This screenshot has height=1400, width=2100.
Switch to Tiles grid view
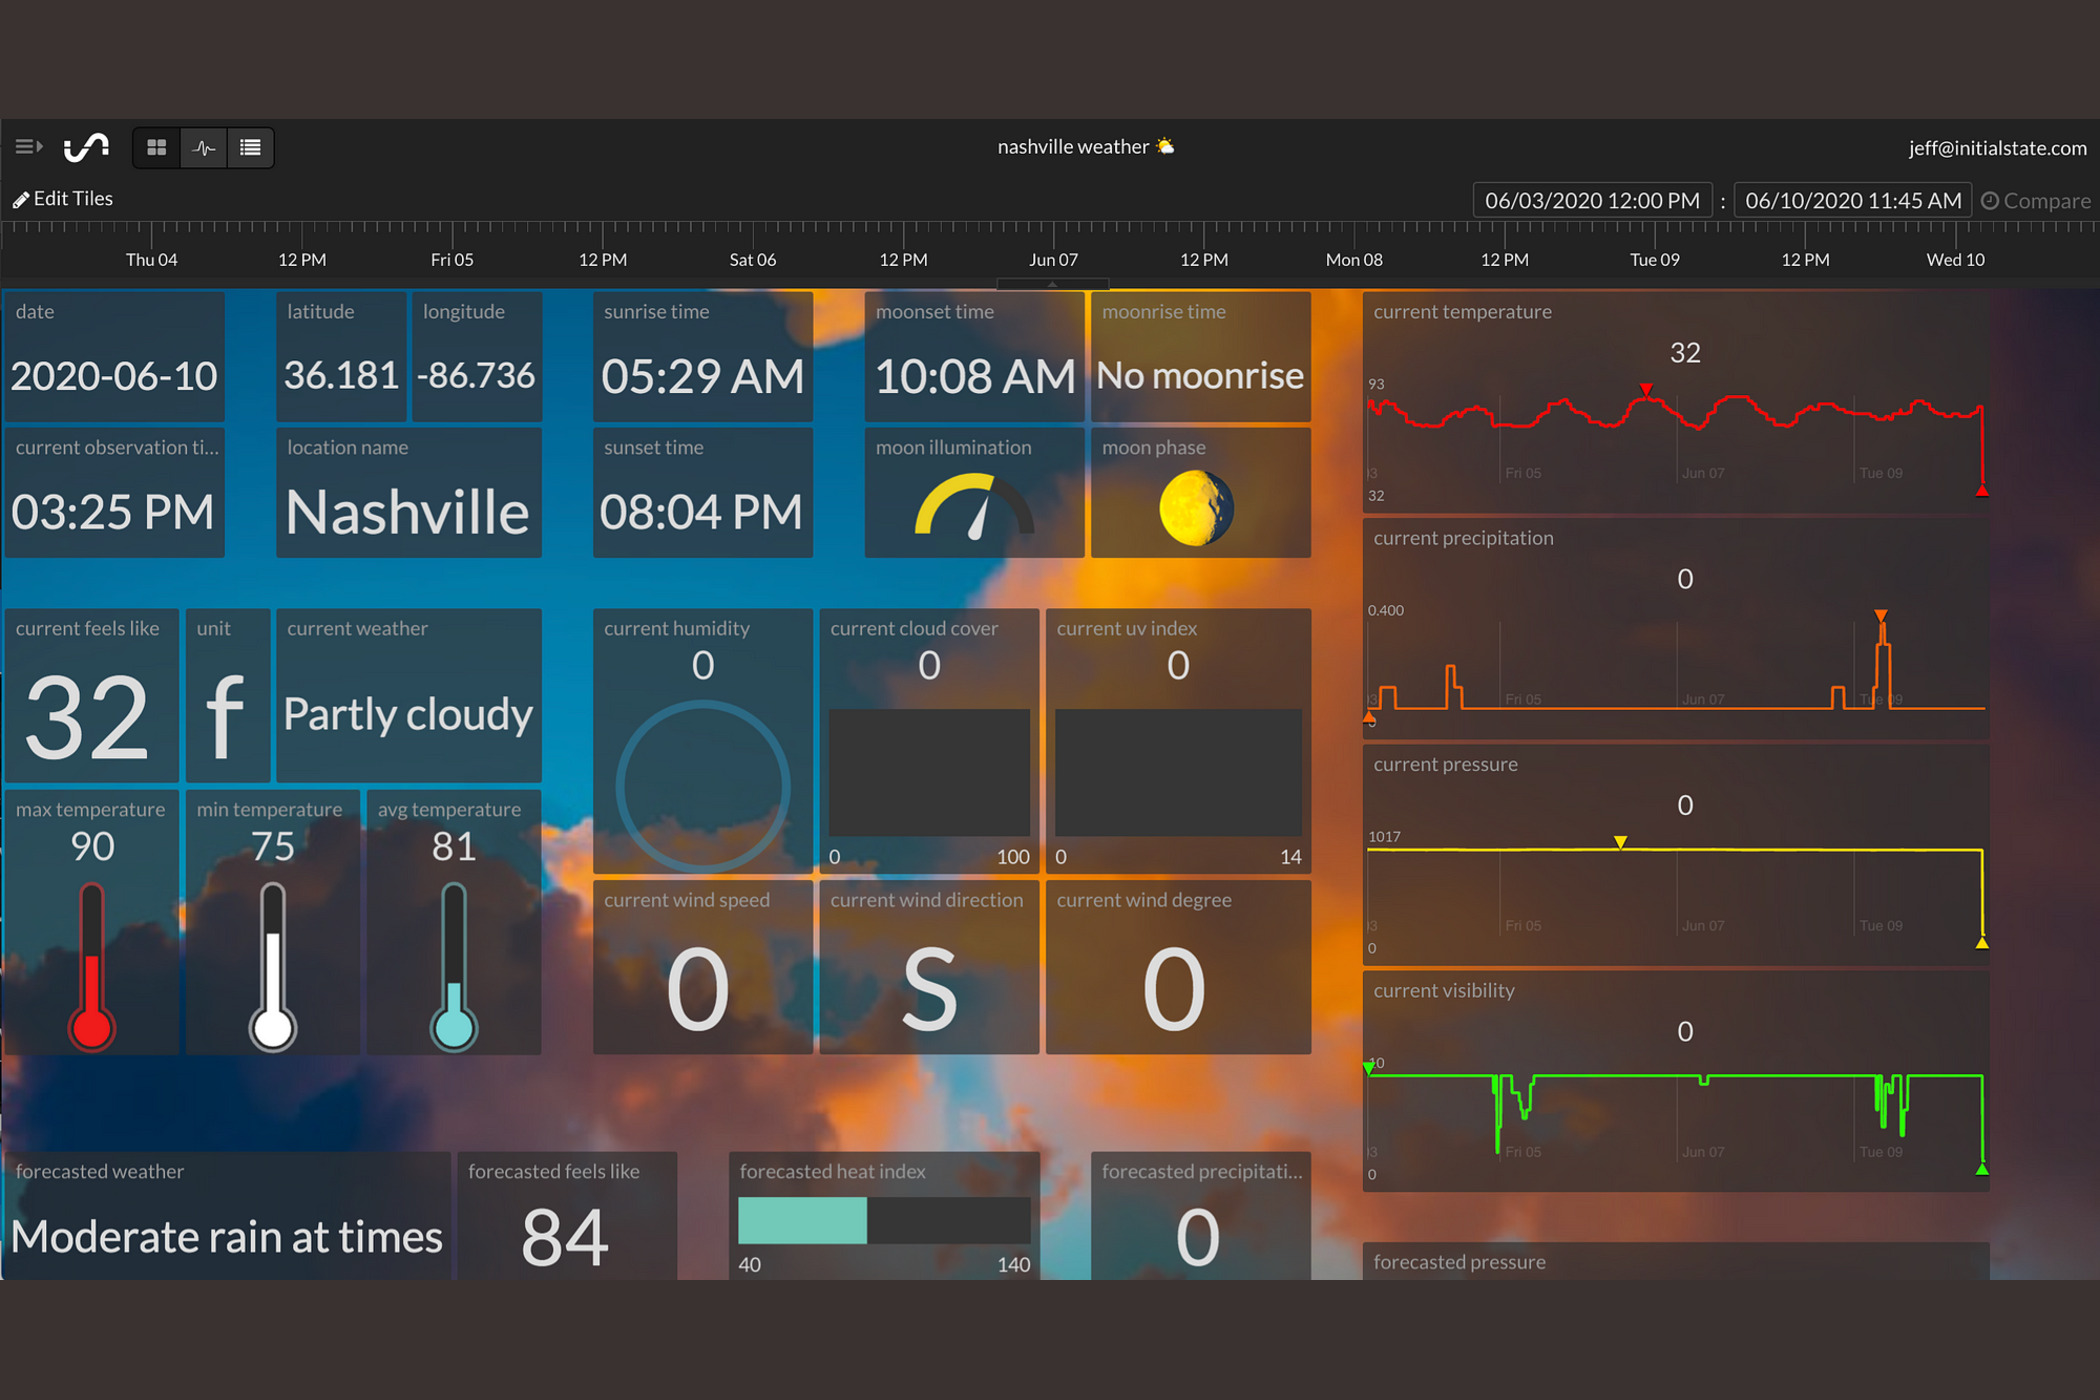(x=157, y=148)
